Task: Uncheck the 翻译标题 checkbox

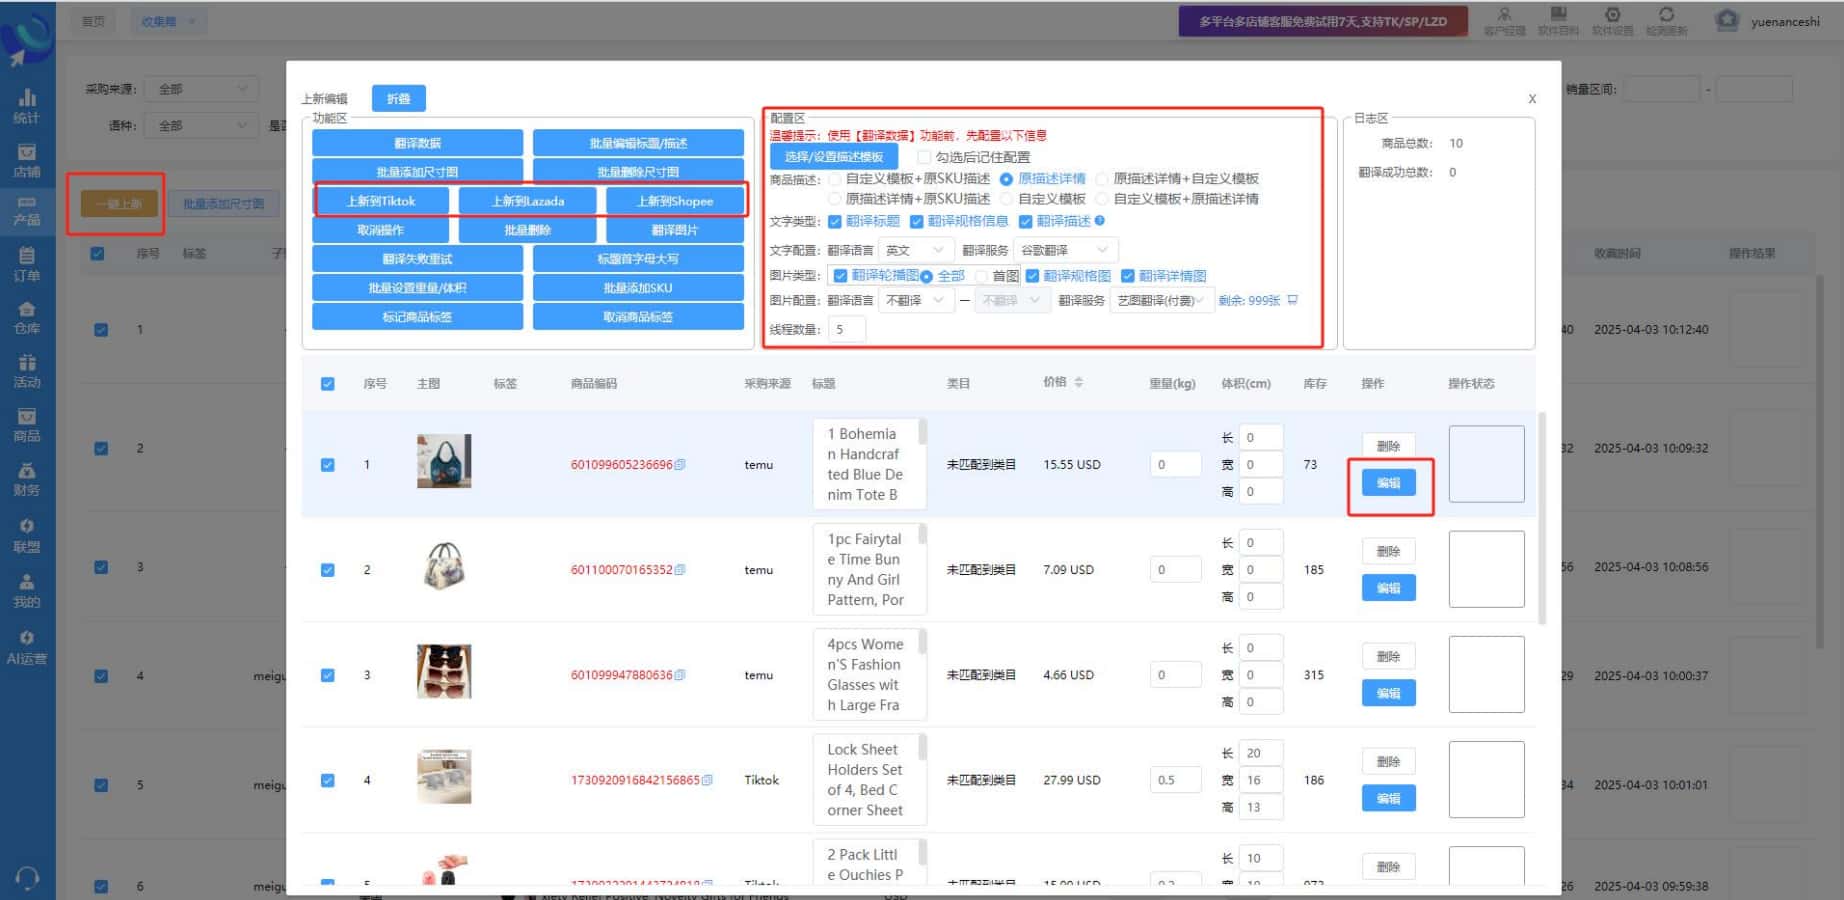Action: point(835,222)
